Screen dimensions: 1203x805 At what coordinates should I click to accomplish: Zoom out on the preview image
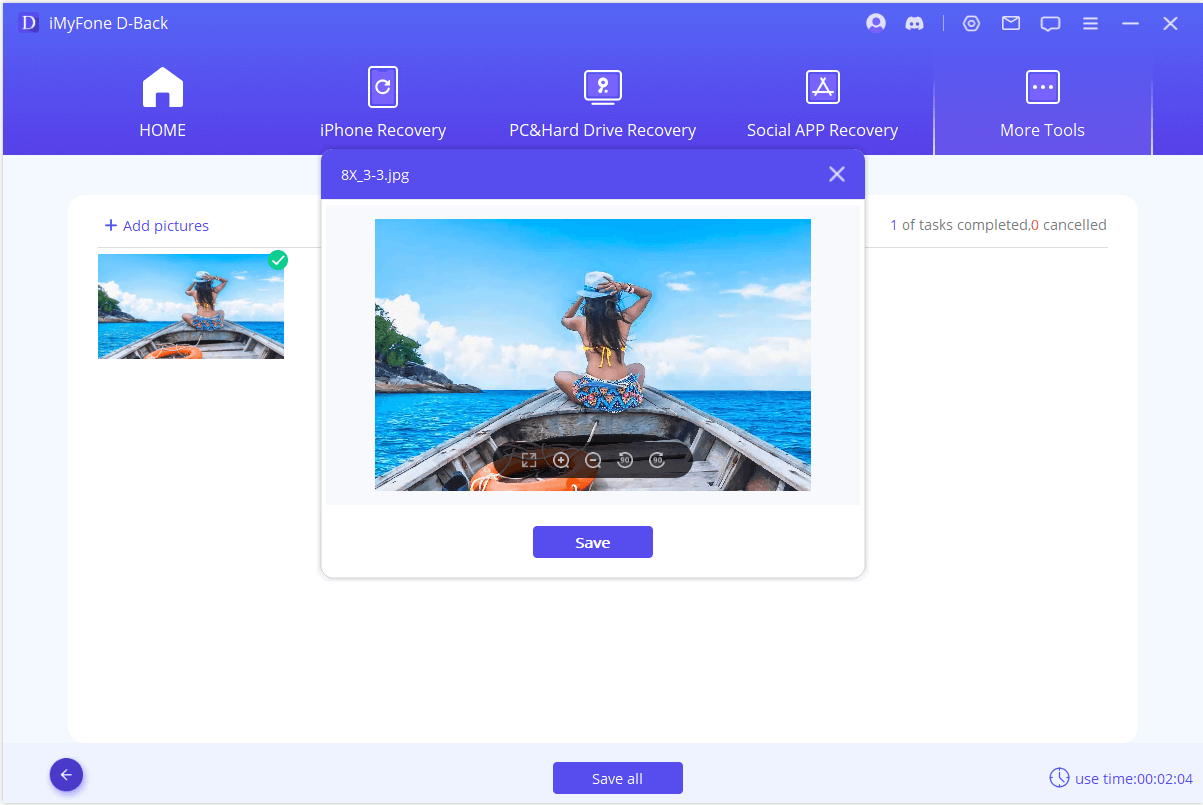593,460
